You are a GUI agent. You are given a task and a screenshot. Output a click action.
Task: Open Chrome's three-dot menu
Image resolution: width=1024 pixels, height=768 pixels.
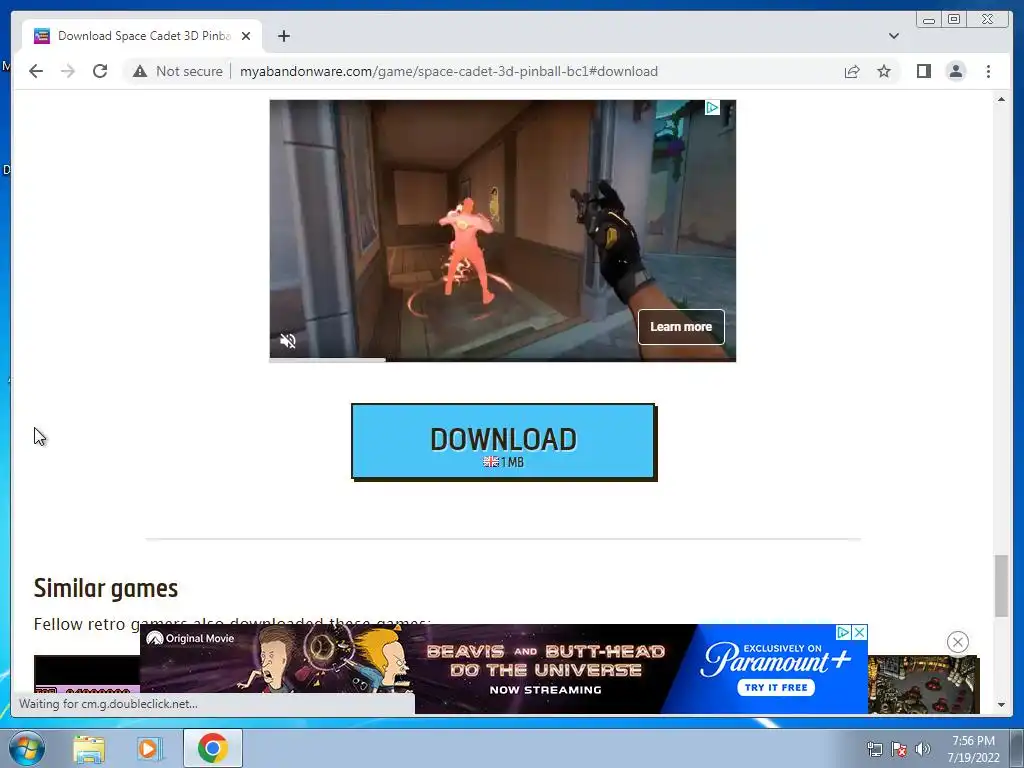(988, 71)
